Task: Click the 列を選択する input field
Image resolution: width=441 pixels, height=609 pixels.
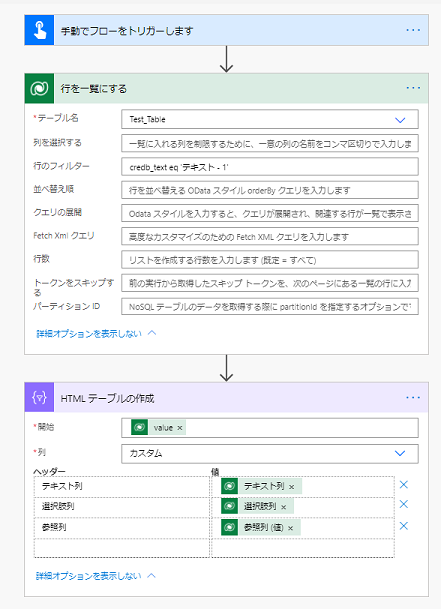Action: click(270, 143)
